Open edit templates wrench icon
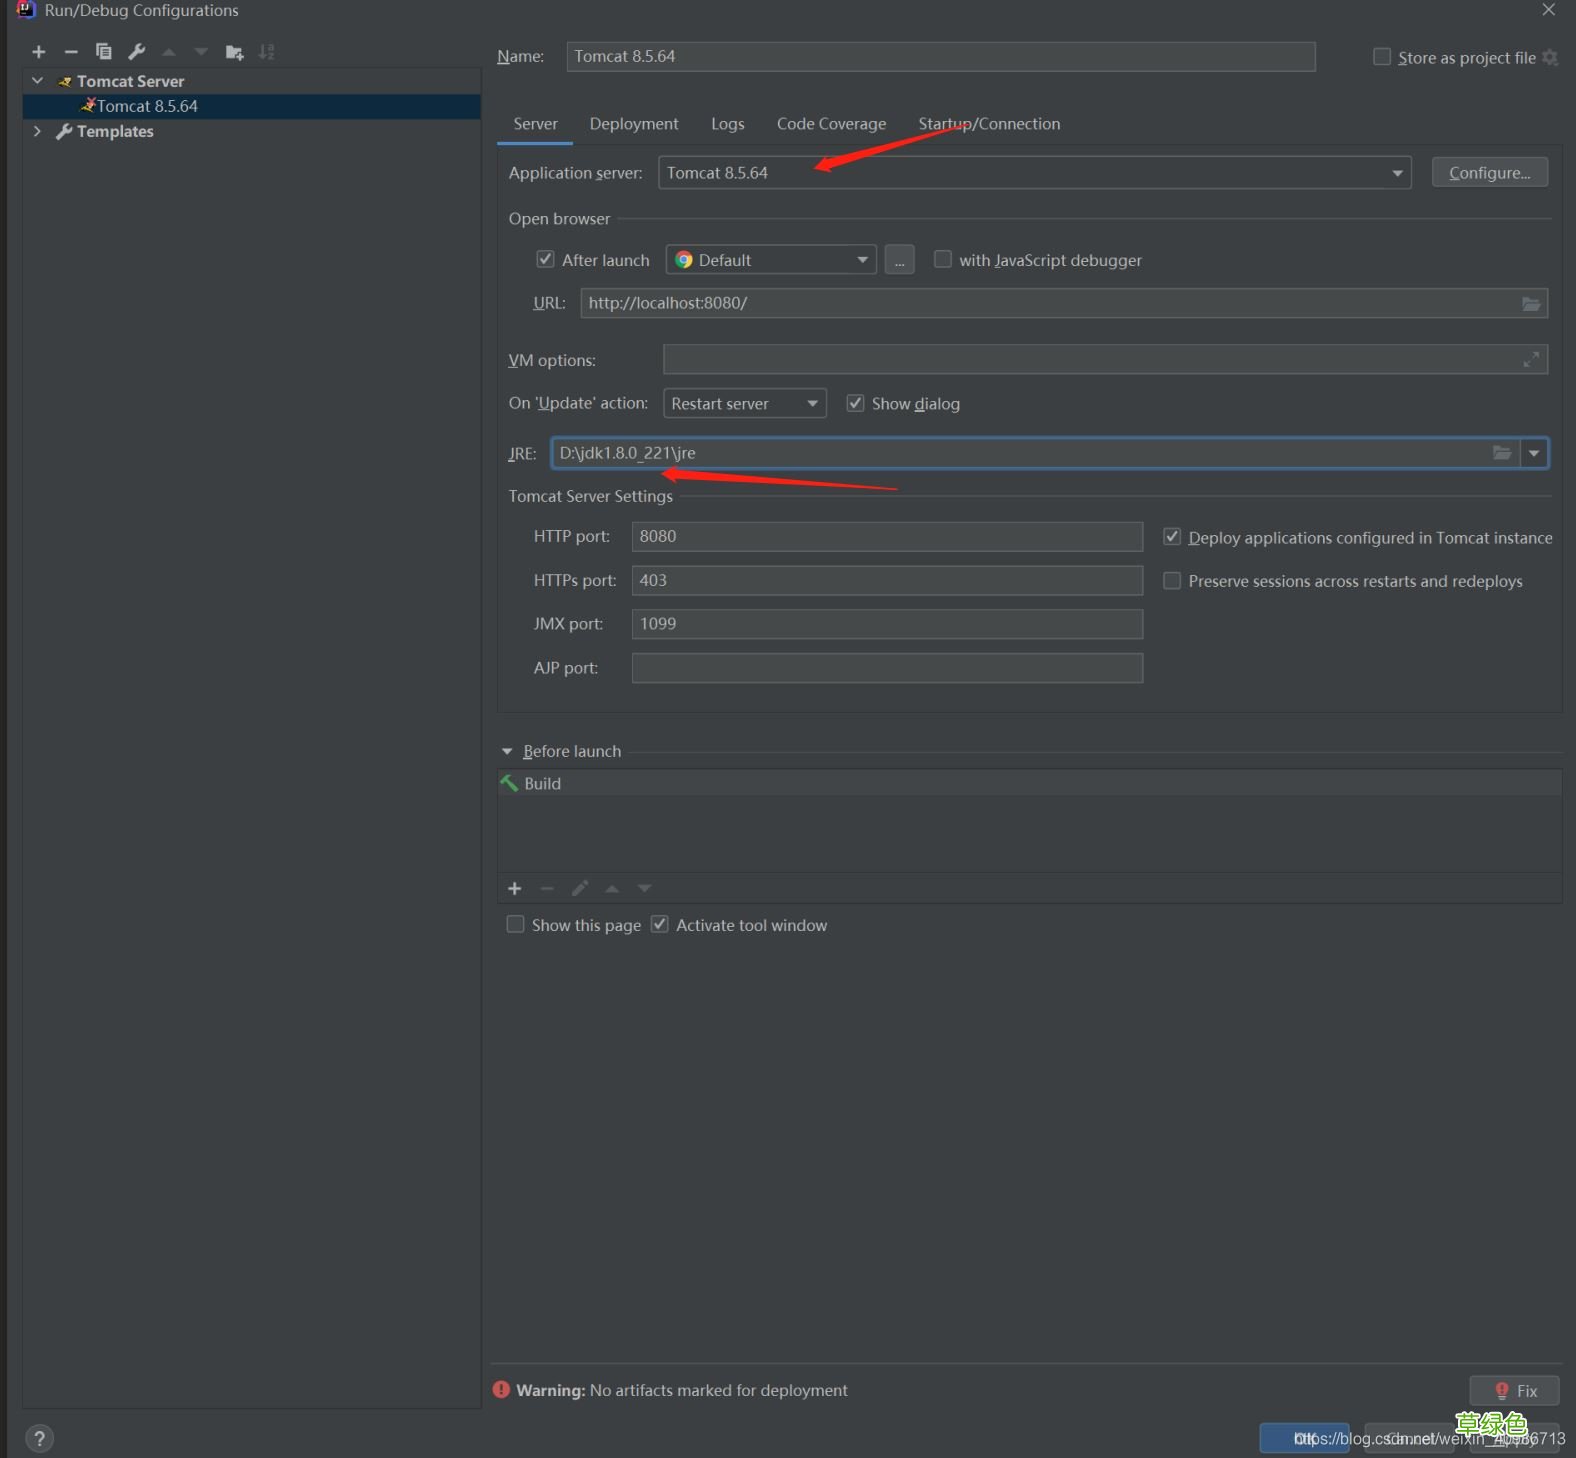The width and height of the screenshot is (1576, 1458). click(137, 52)
